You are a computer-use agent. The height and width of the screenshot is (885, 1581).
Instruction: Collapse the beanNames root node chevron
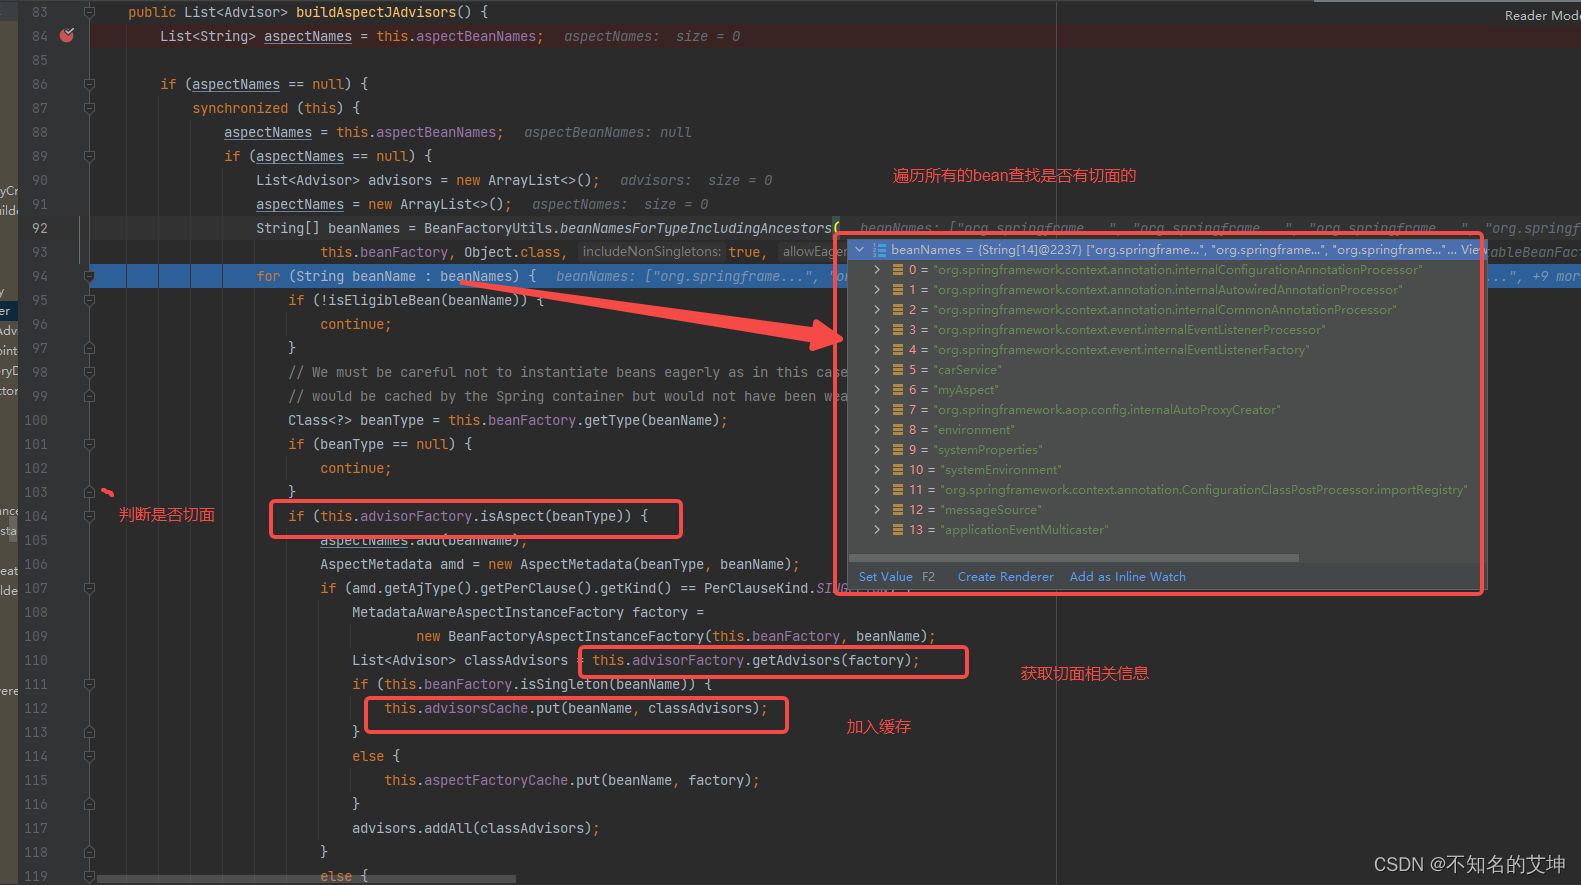pyautogui.click(x=860, y=250)
